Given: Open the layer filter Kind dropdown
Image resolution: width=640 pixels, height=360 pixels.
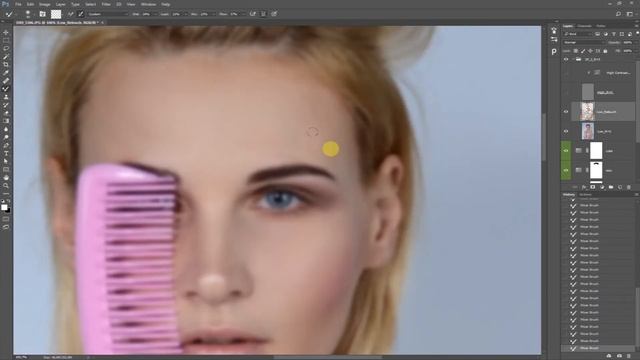Looking at the screenshot, I should pos(578,34).
